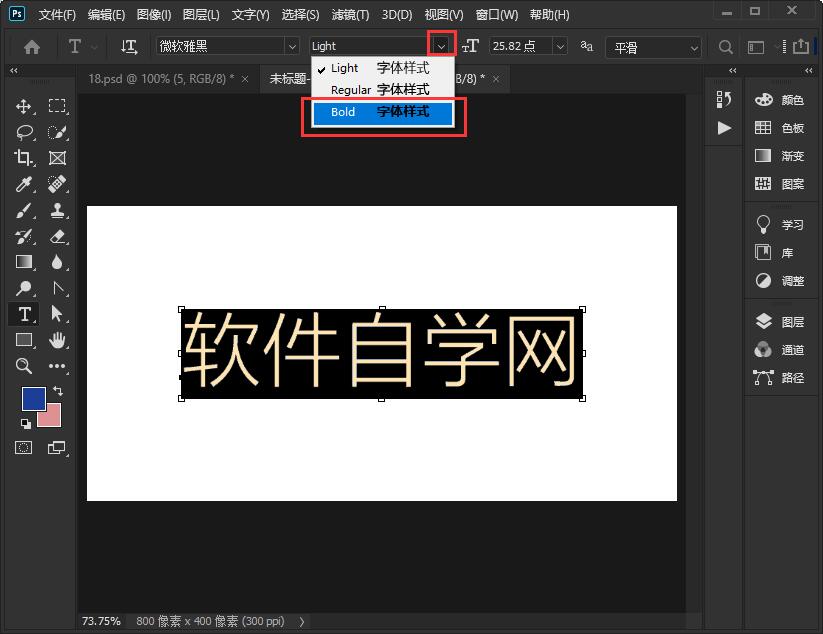Screen dimensions: 823x634
Task: Switch to the 18.psd document tab
Action: pos(161,79)
